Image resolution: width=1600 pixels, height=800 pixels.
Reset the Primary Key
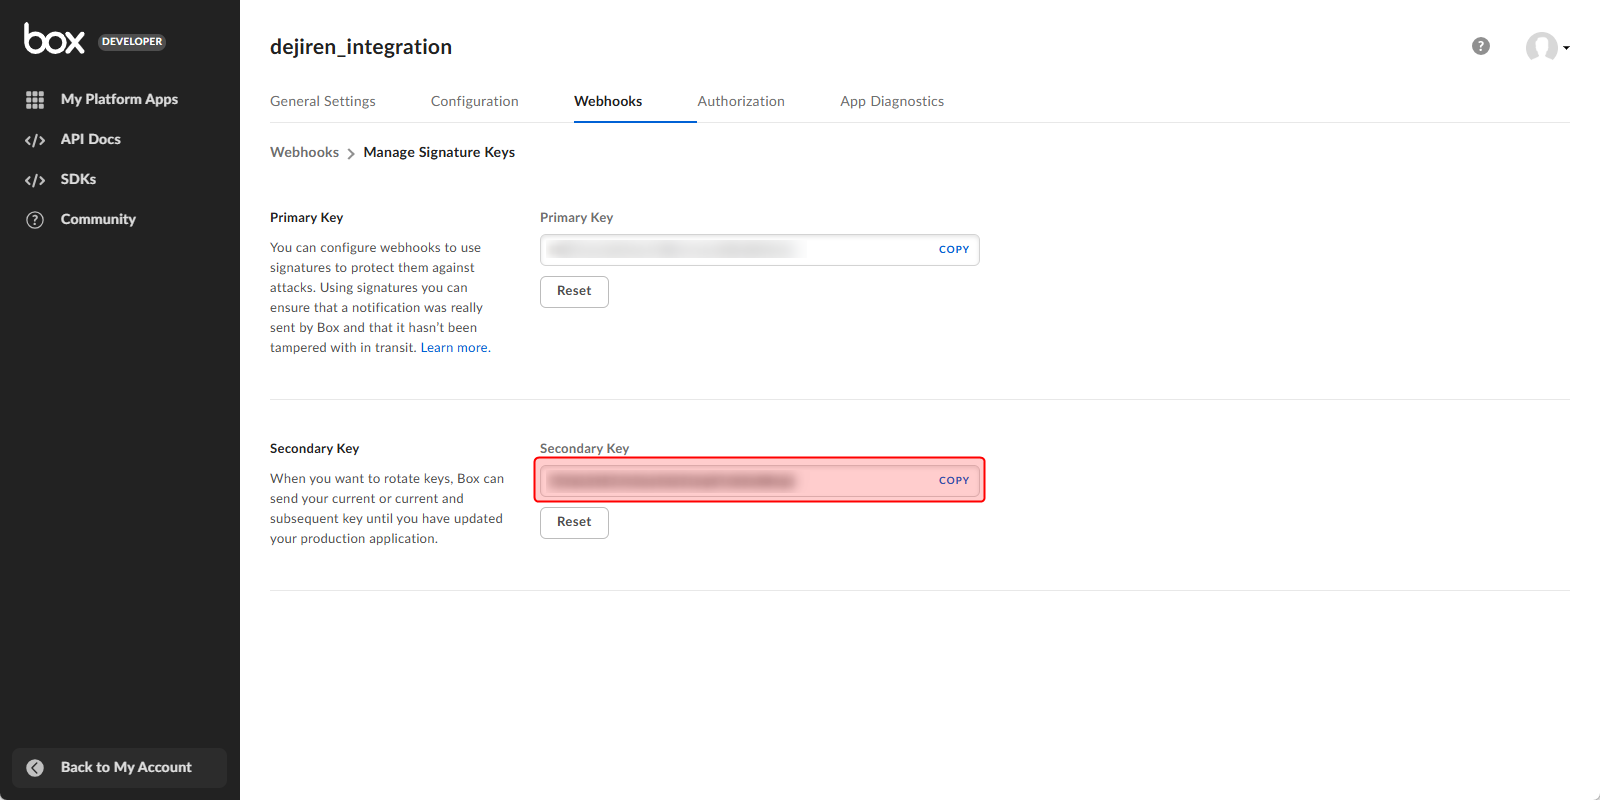(574, 291)
